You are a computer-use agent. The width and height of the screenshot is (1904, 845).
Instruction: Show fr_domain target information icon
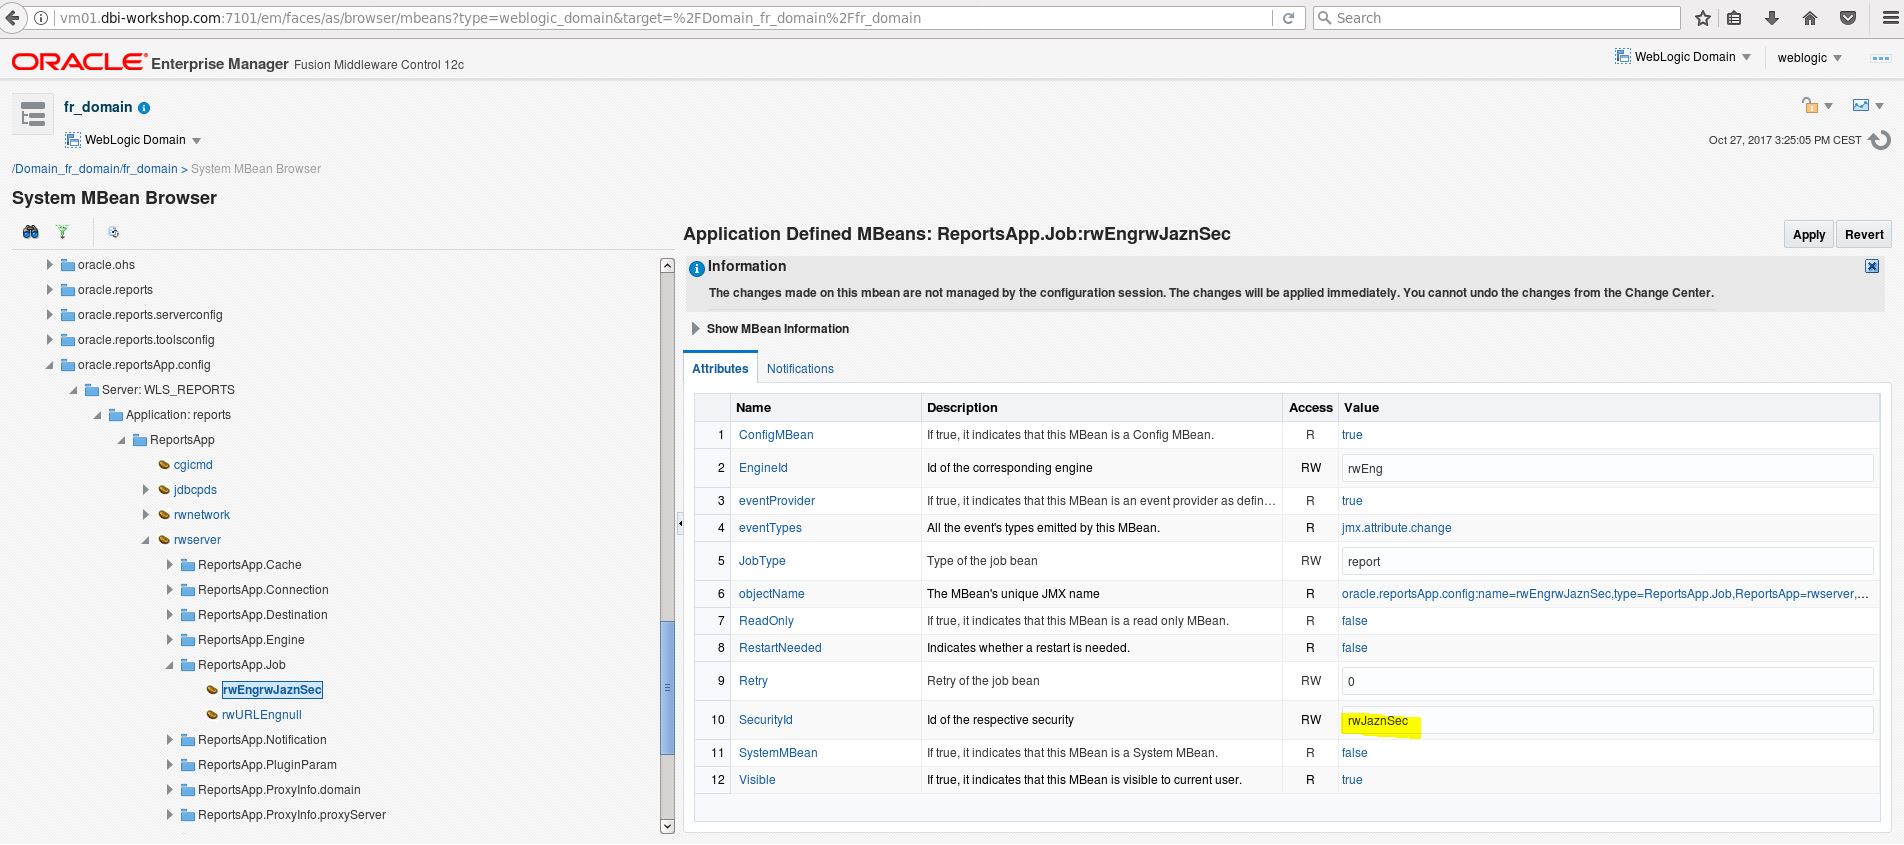point(144,108)
